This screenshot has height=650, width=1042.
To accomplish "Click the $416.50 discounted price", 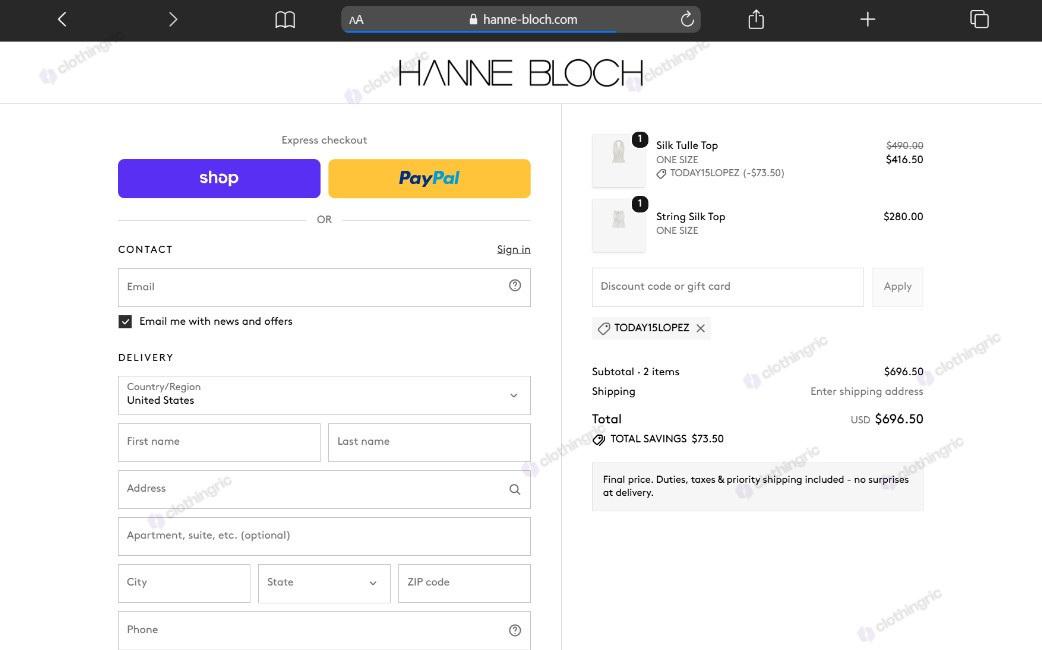I will [x=904, y=160].
